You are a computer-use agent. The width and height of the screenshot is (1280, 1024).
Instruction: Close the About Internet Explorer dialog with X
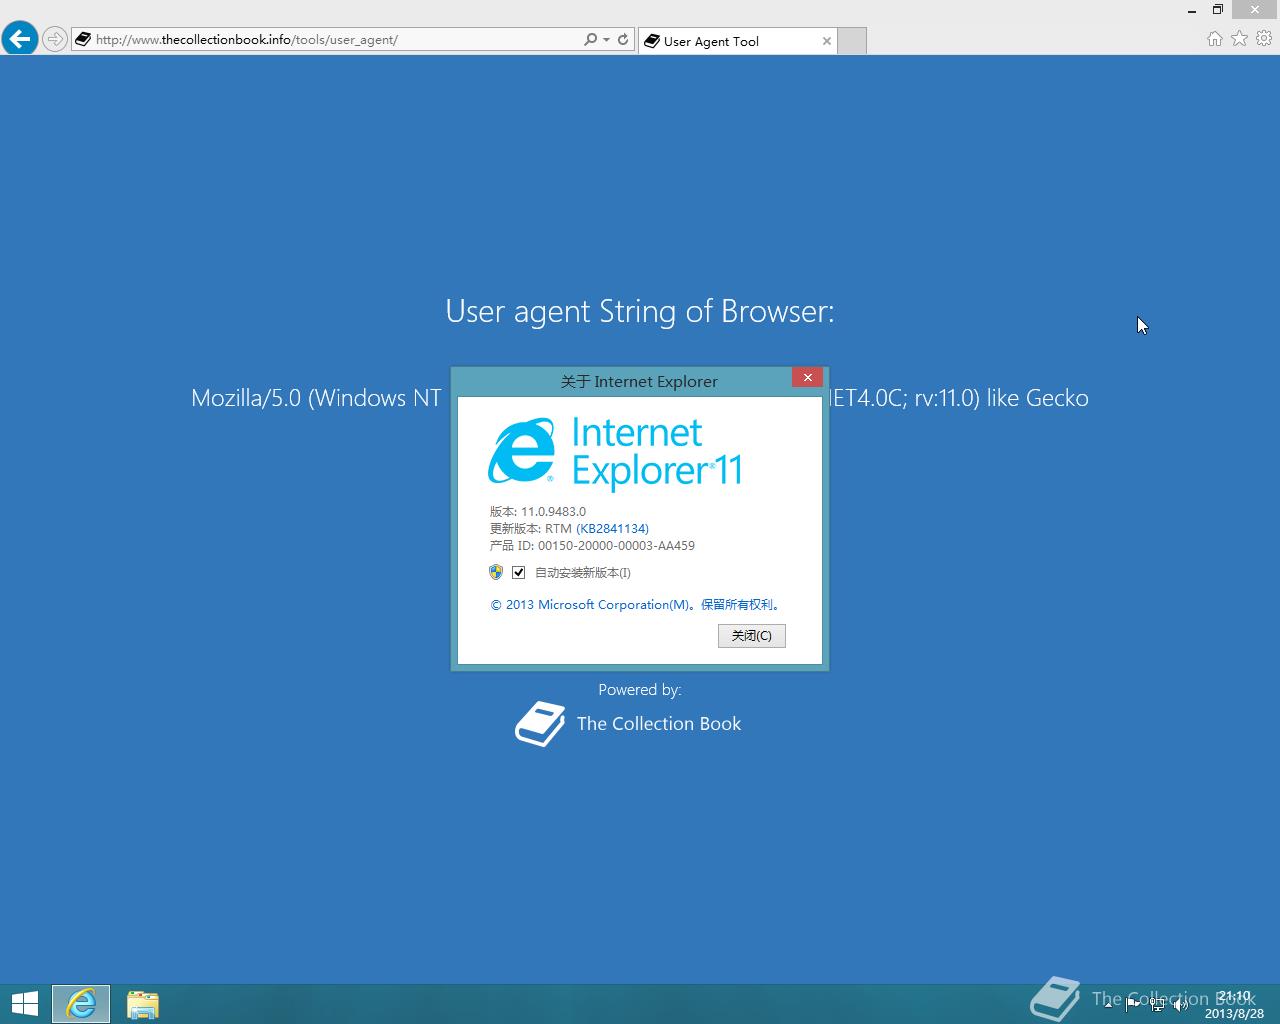[807, 377]
